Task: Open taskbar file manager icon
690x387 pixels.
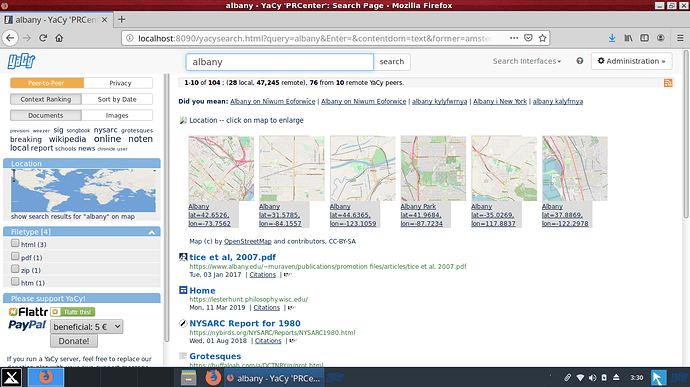Action: tap(188, 377)
